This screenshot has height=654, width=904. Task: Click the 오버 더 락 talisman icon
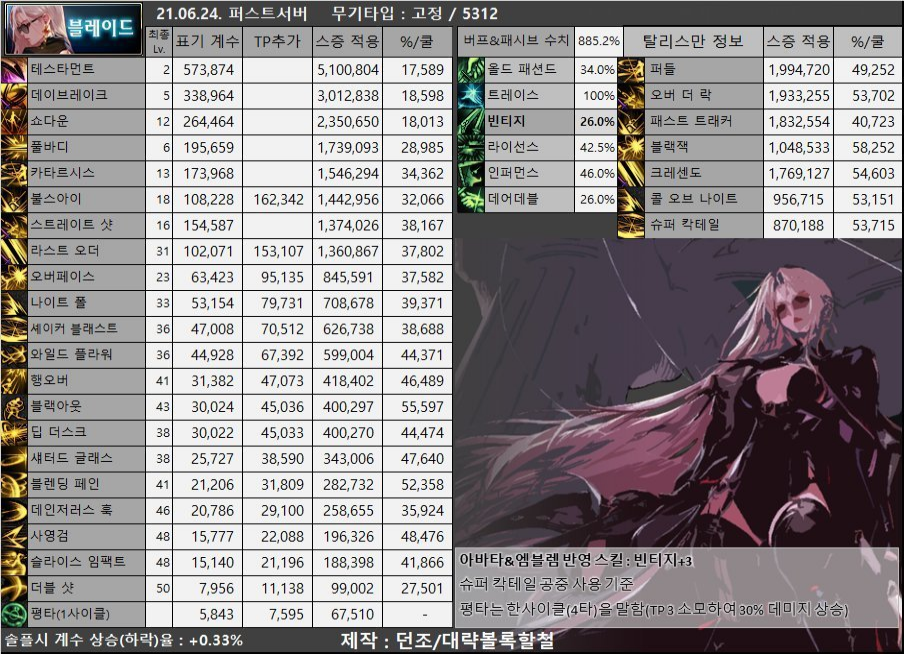click(631, 96)
